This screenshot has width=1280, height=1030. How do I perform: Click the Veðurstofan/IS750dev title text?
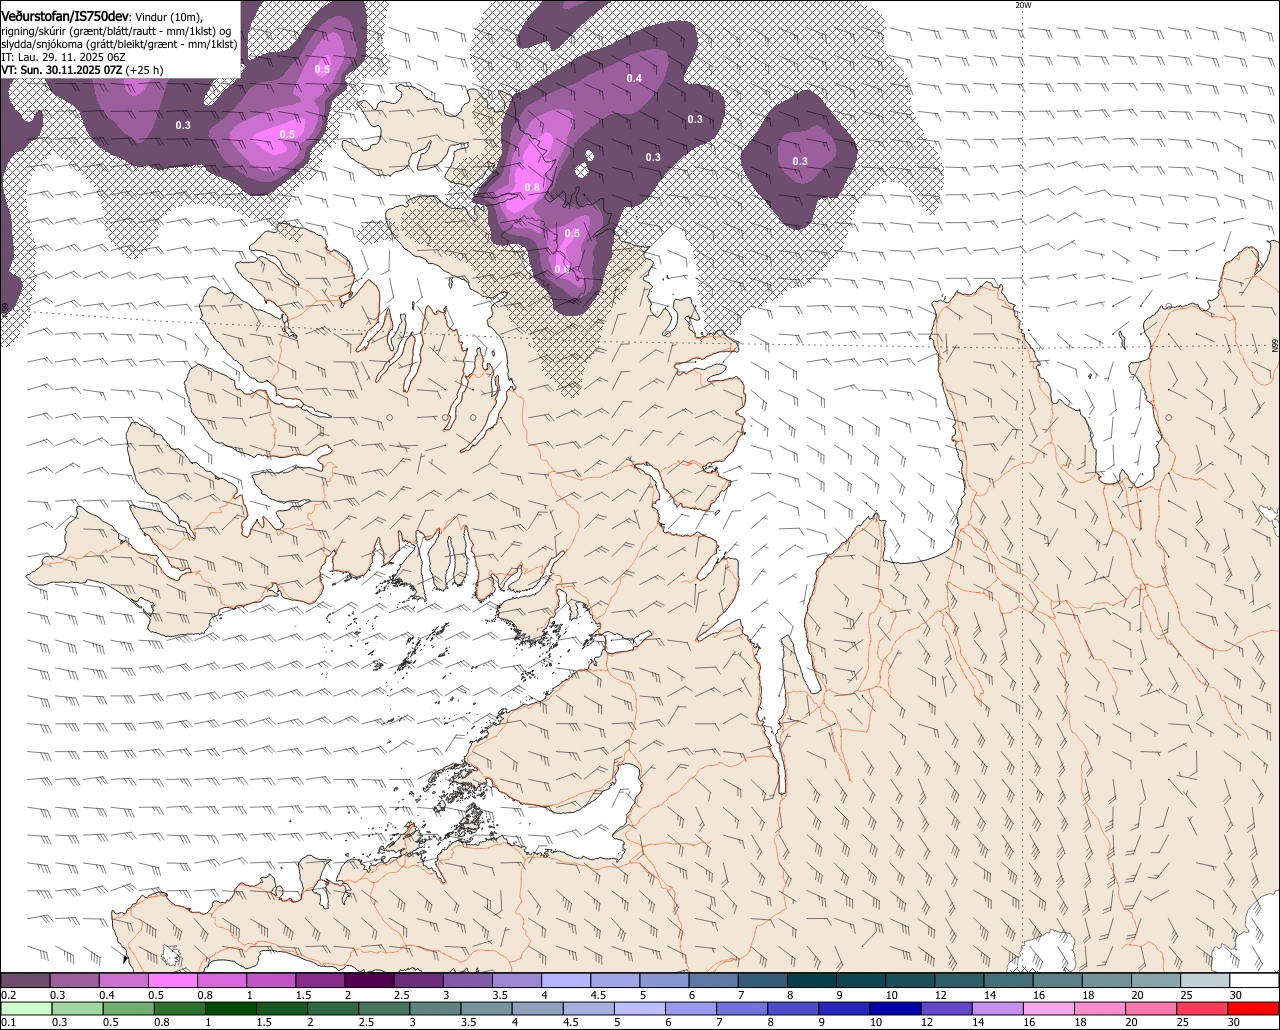coord(65,17)
